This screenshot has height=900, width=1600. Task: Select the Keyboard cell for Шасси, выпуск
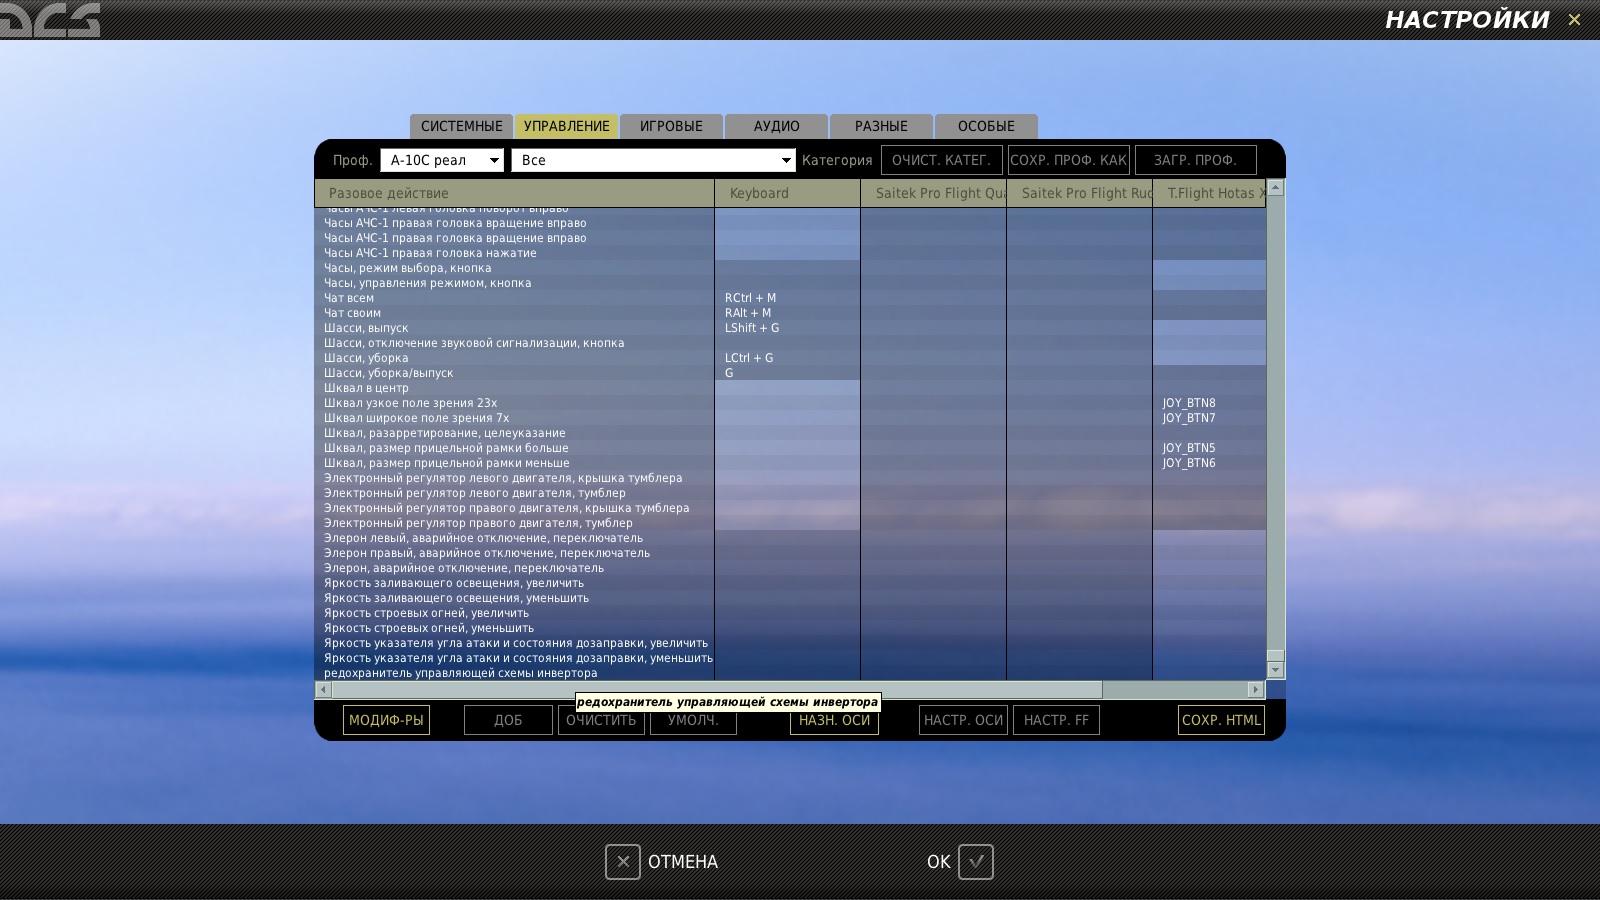point(787,328)
